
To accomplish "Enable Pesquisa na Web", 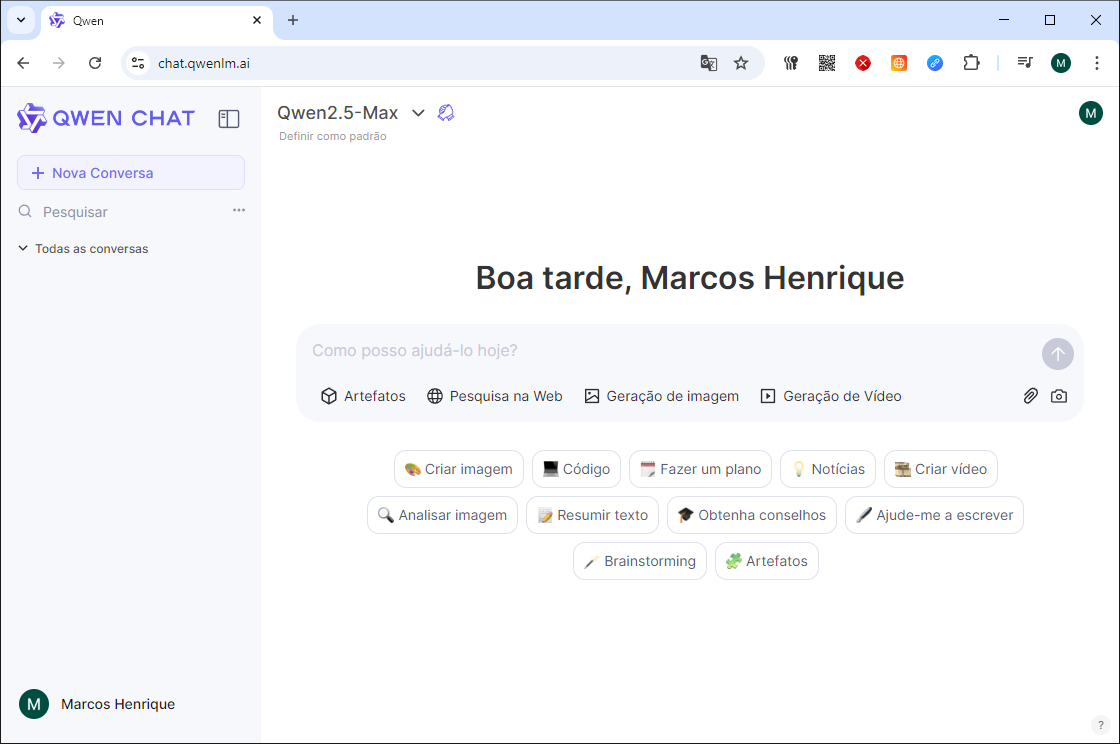I will [494, 396].
